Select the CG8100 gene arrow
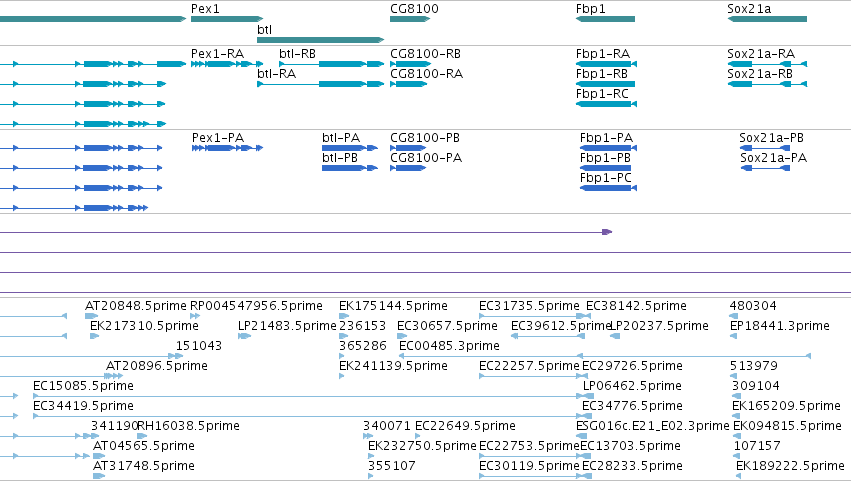The image size is (851, 481). tap(410, 19)
